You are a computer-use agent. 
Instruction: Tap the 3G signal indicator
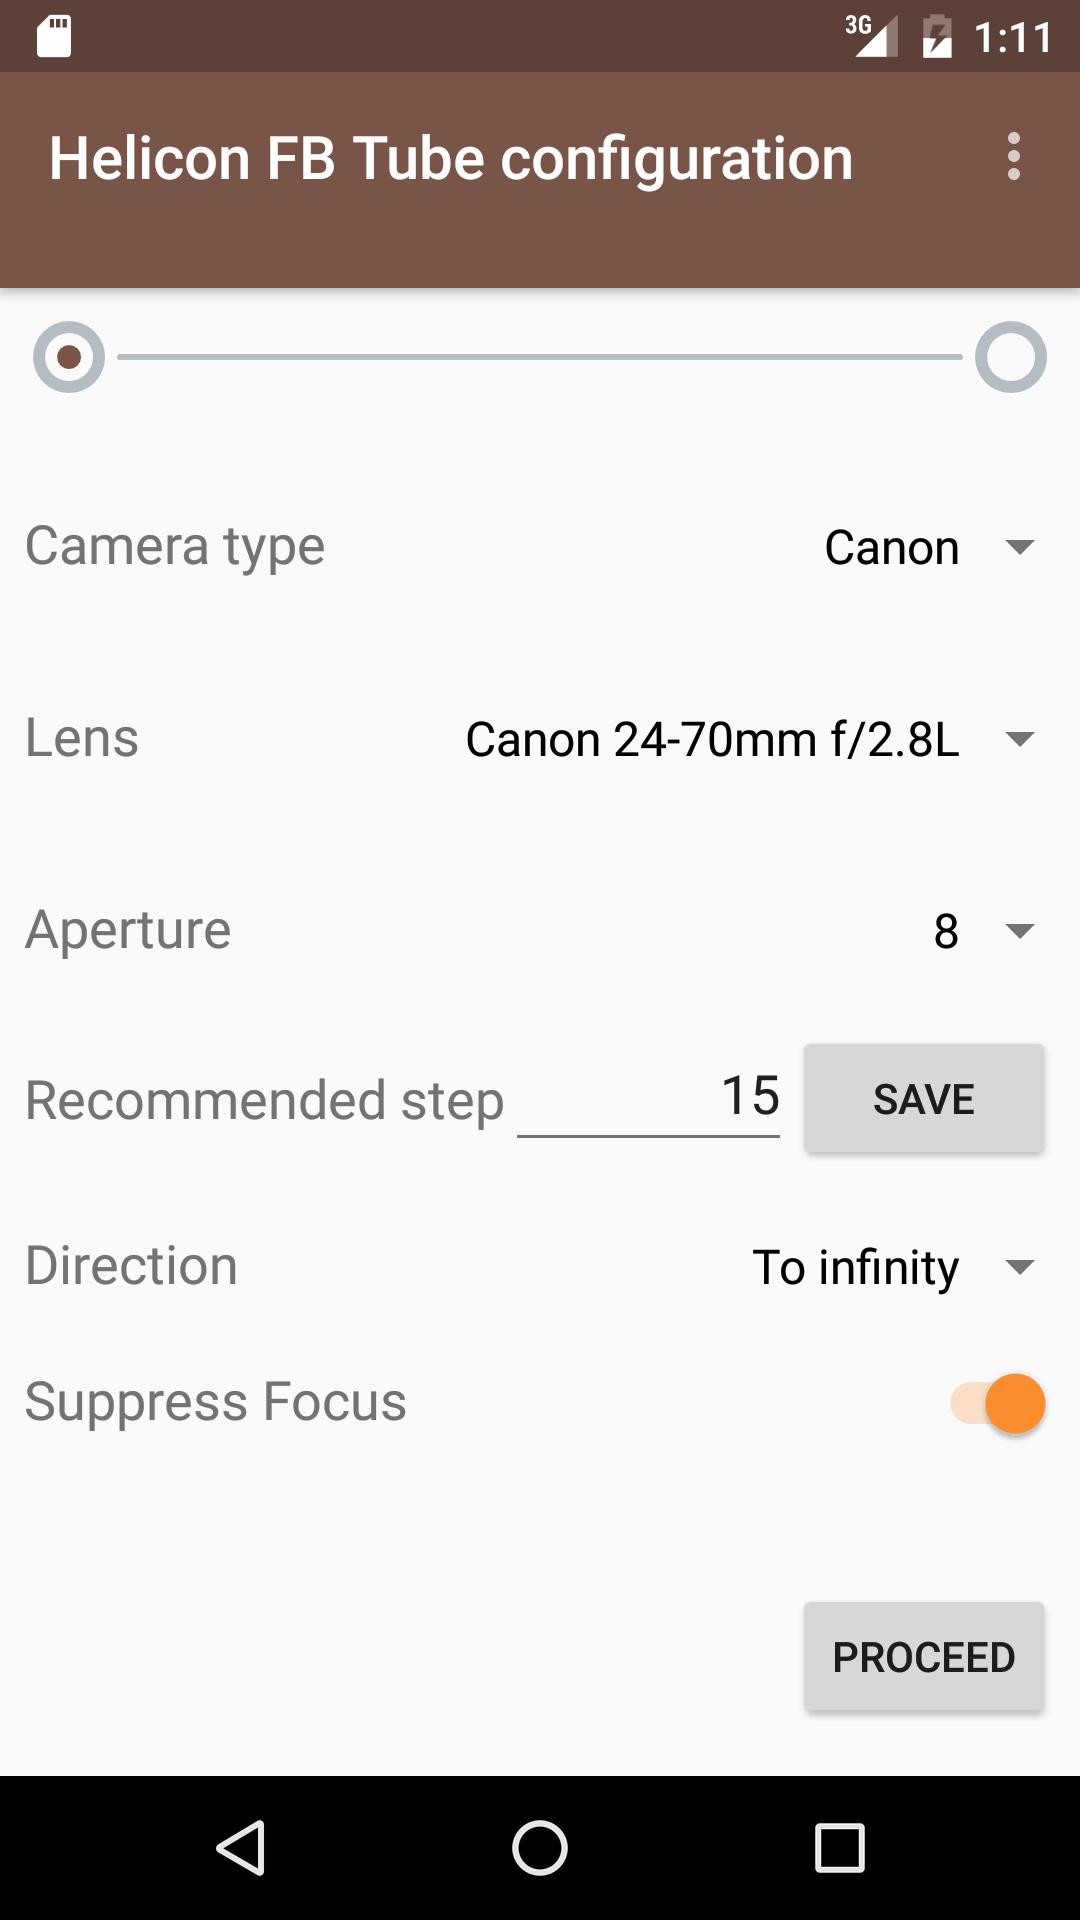870,37
